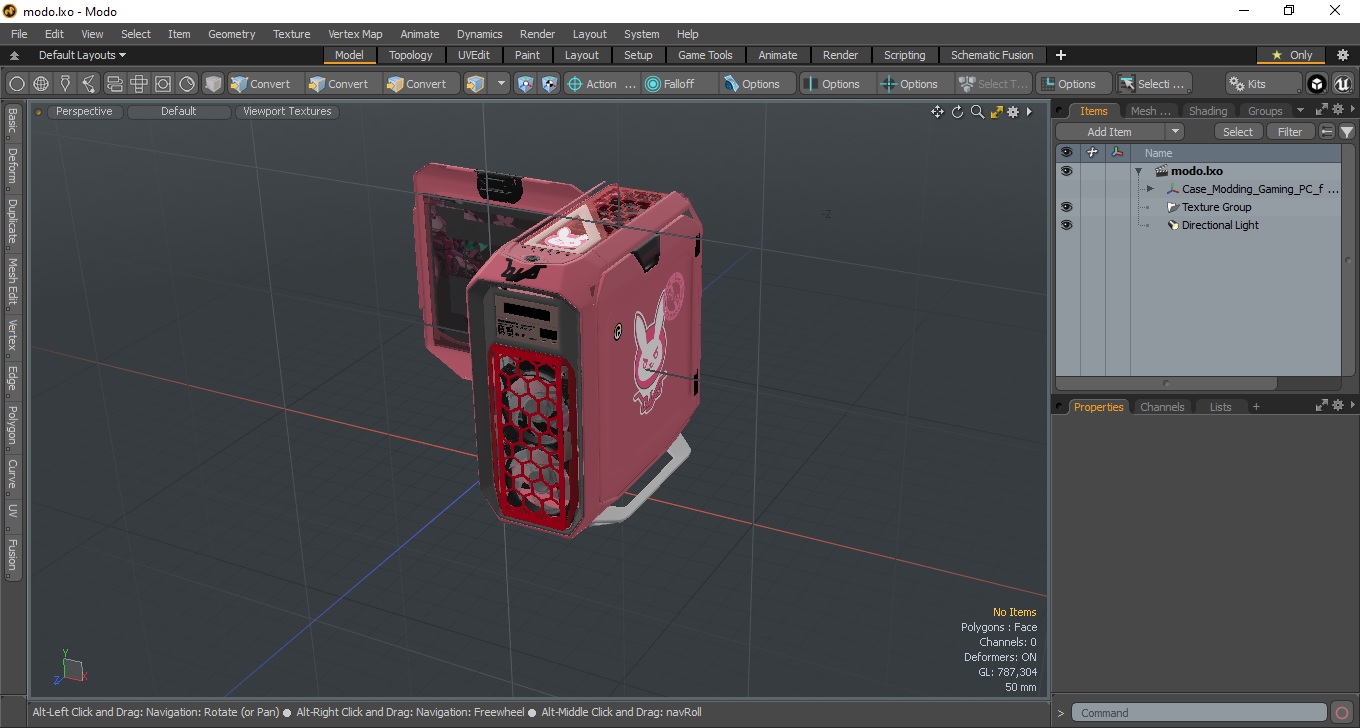Open layout settings gear next to Only
The width and height of the screenshot is (1360, 728).
pyautogui.click(x=1343, y=55)
